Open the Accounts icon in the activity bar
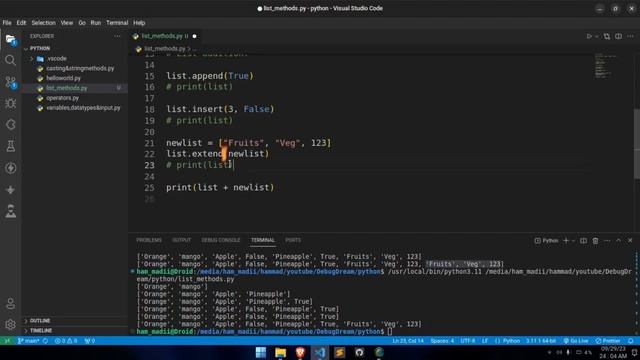 11,304
